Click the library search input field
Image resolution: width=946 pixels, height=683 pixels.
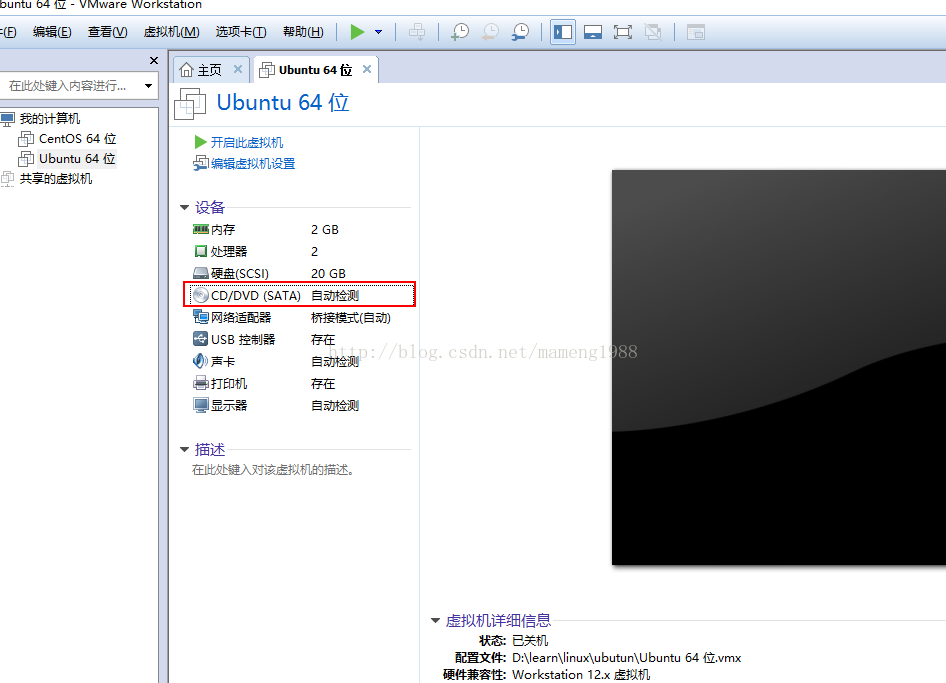pos(69,86)
